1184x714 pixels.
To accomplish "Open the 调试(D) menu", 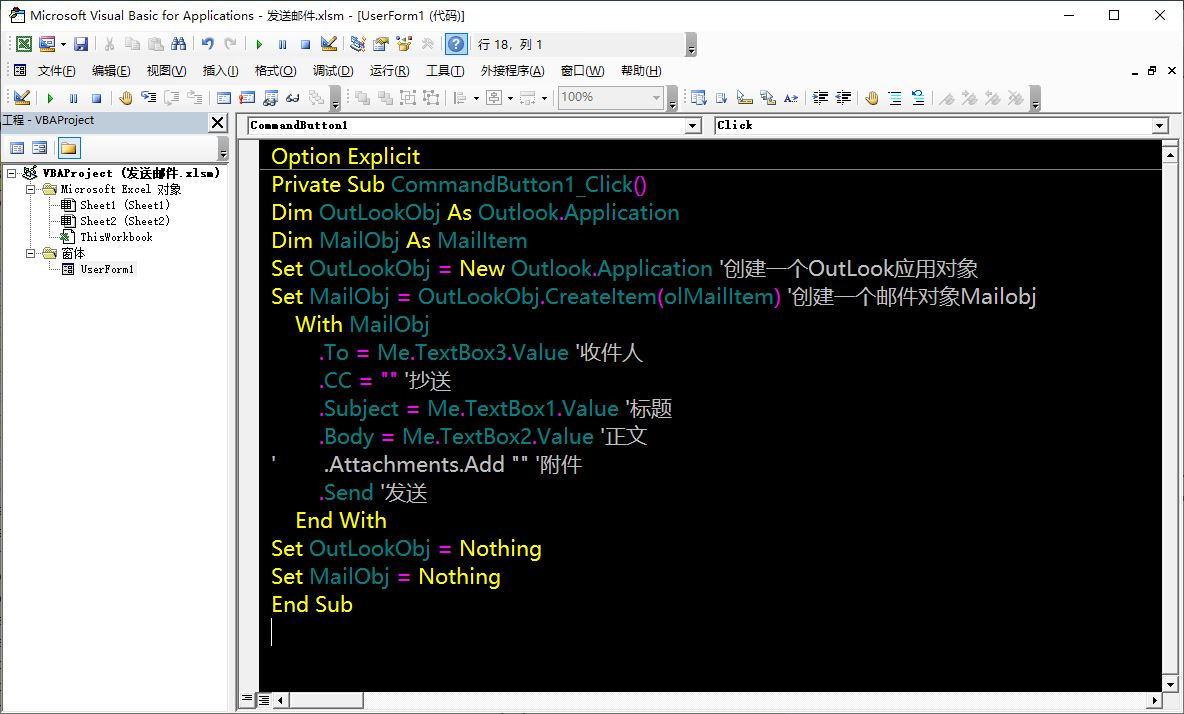I will [333, 71].
